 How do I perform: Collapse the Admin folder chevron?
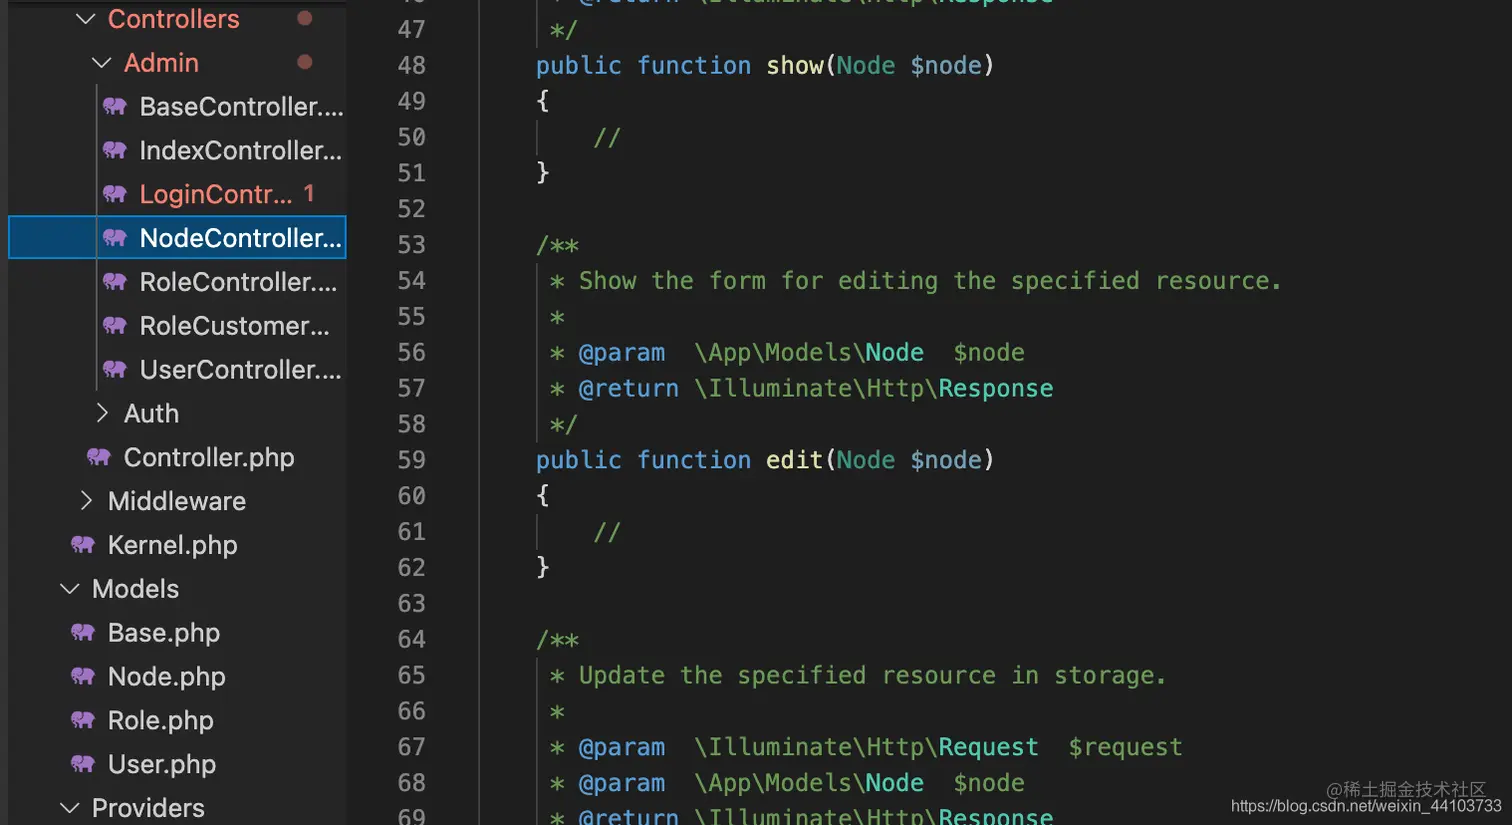[x=101, y=63]
